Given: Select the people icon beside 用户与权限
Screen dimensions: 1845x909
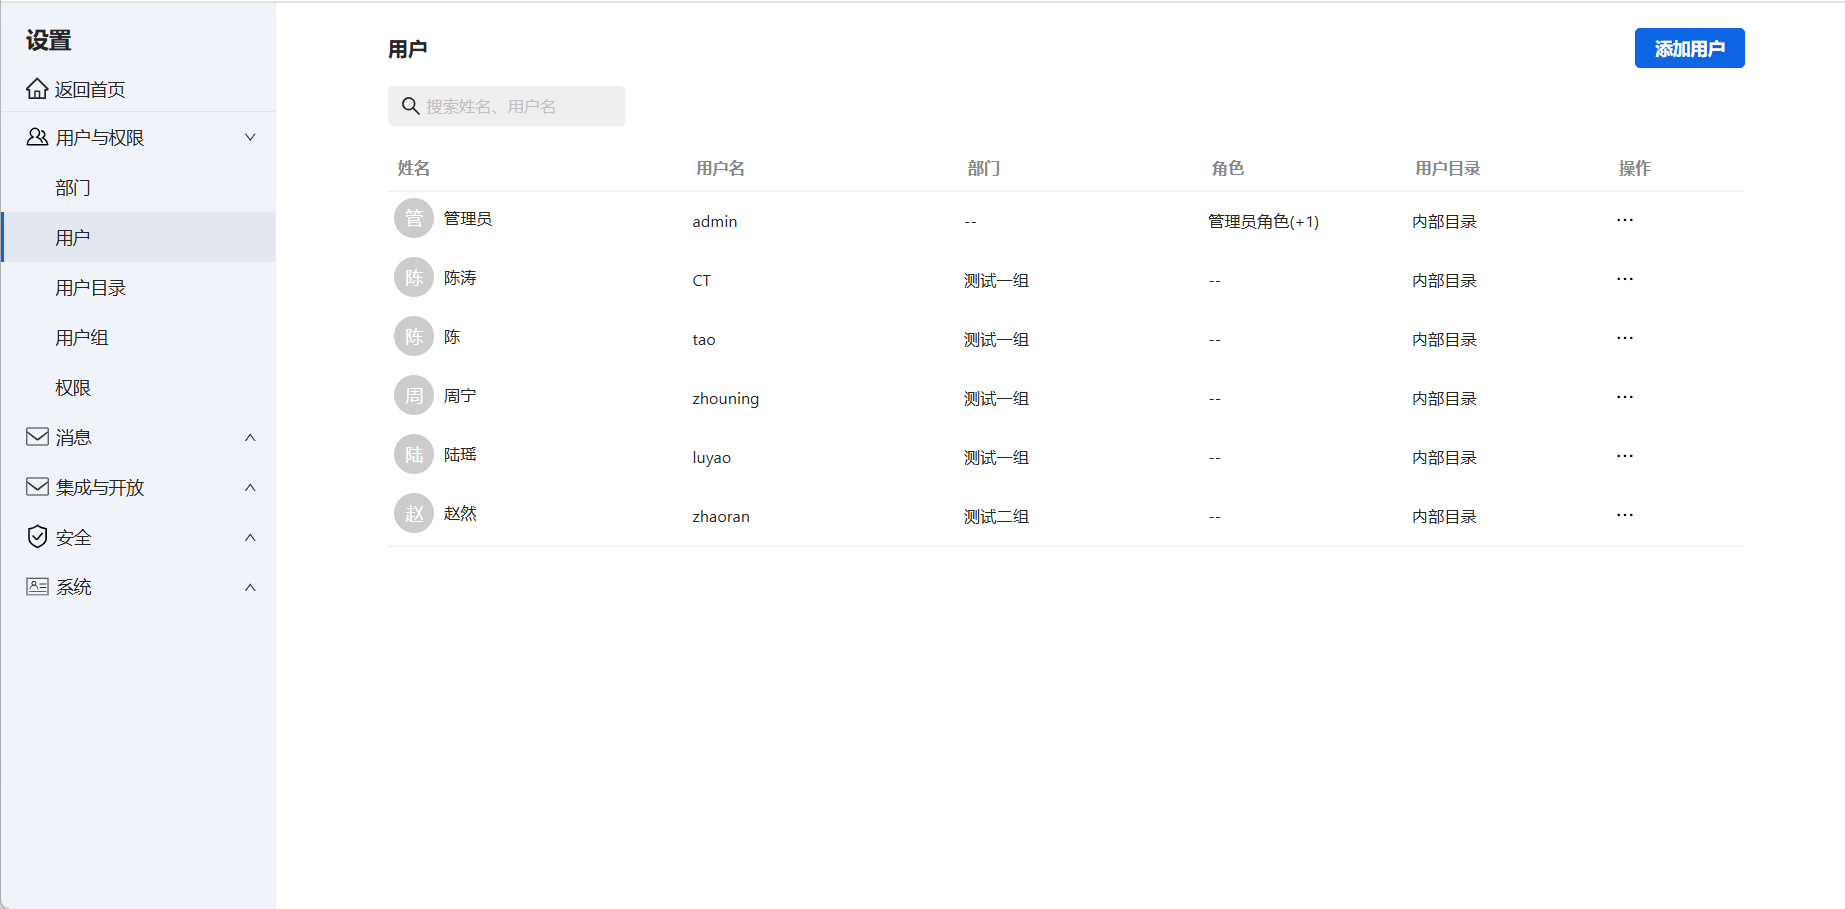Looking at the screenshot, I should (x=36, y=136).
